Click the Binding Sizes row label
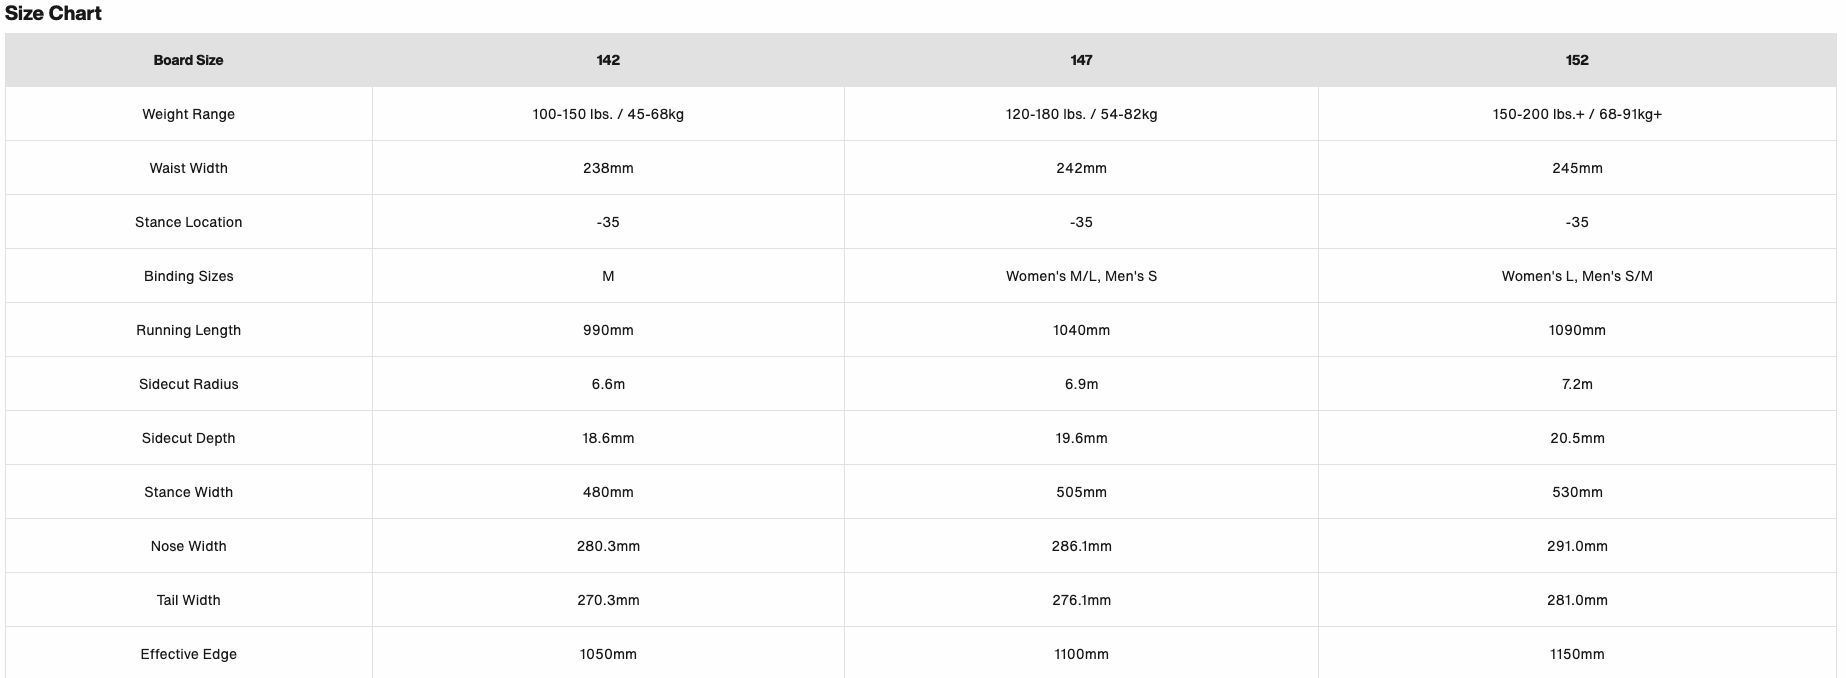The width and height of the screenshot is (1846, 678). click(x=188, y=276)
